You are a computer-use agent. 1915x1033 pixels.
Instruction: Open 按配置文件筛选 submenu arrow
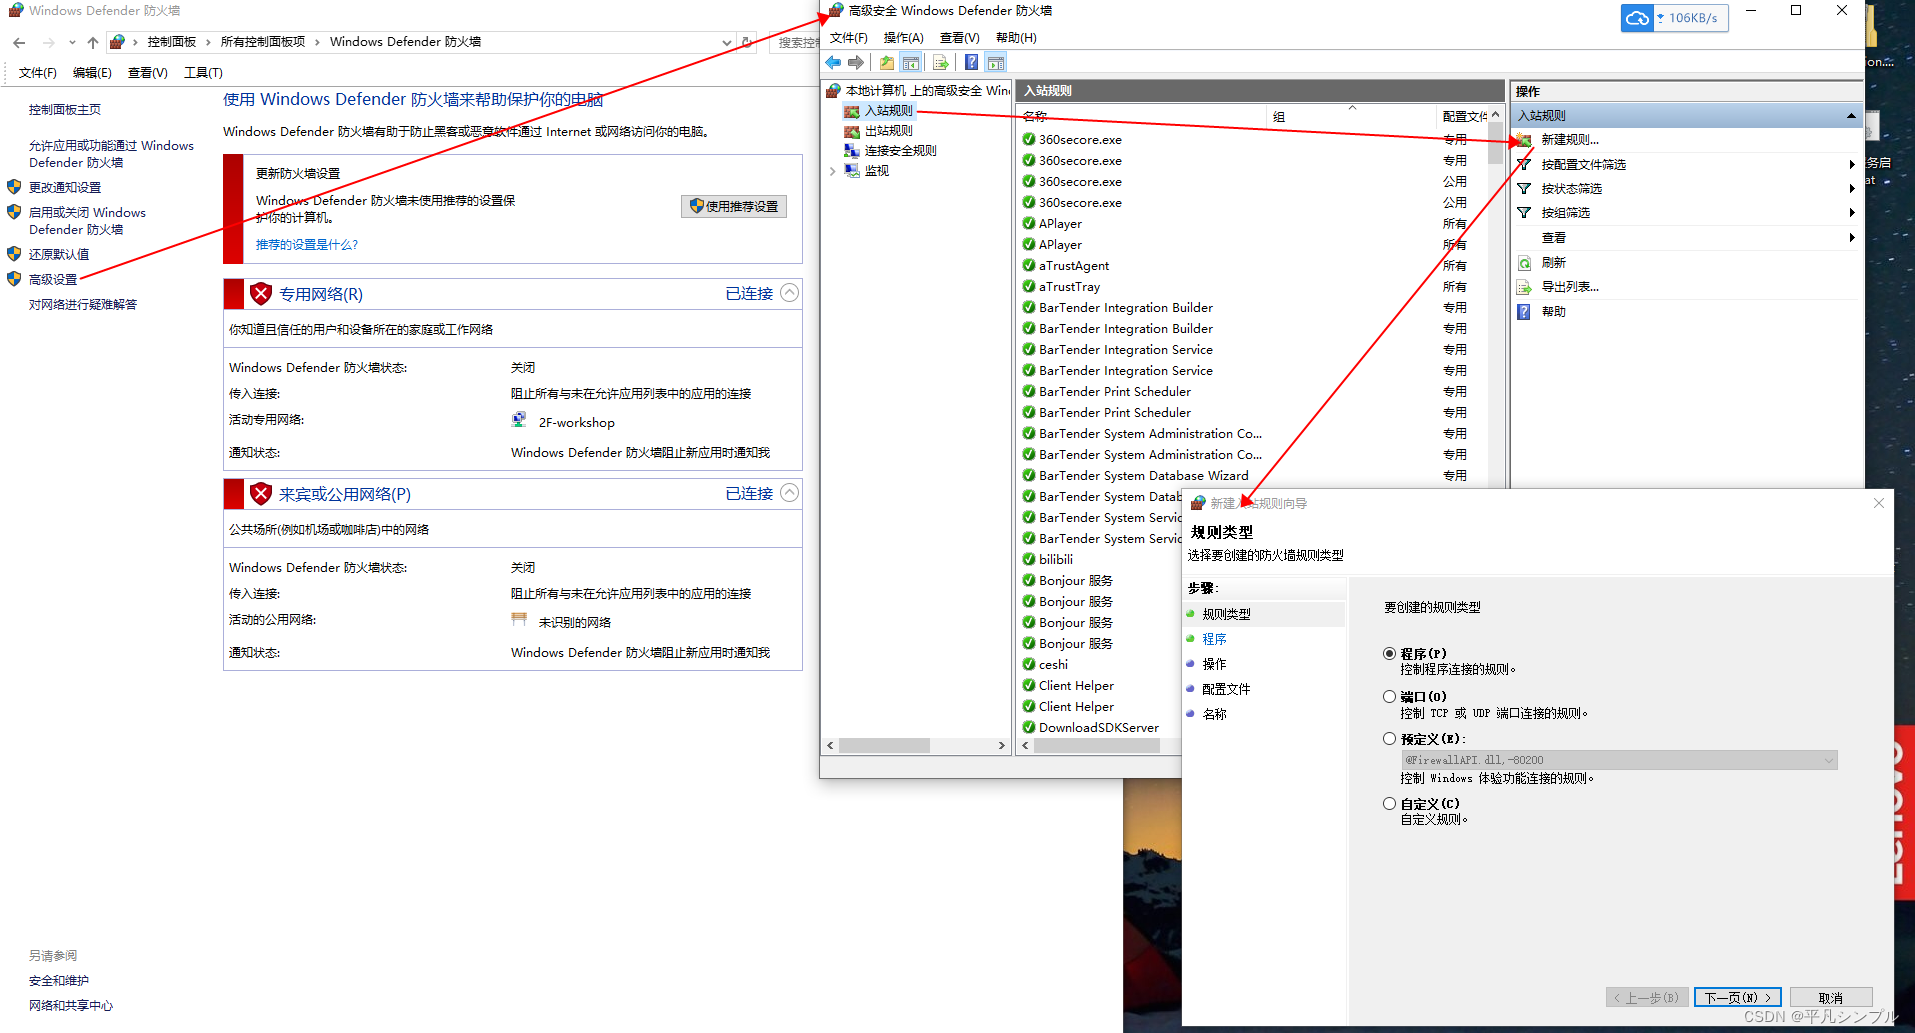point(1852,165)
